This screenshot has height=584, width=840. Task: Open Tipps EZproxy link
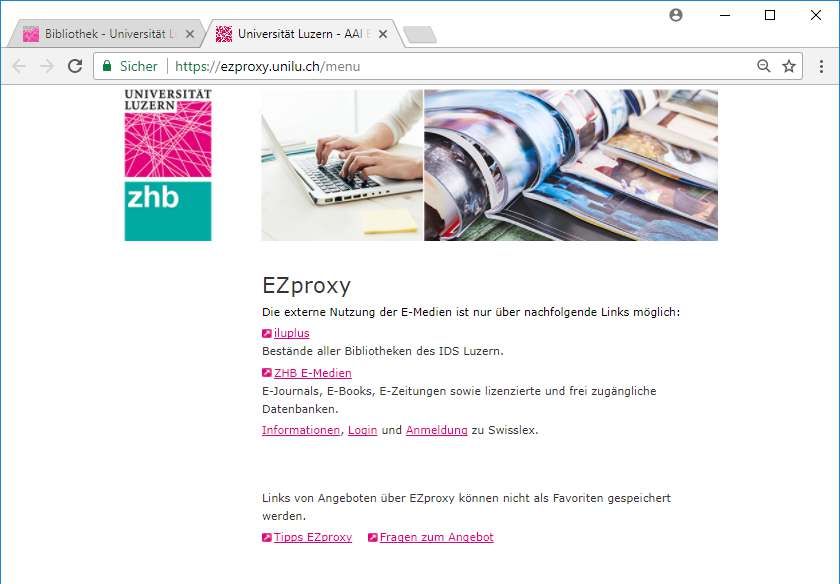313,537
